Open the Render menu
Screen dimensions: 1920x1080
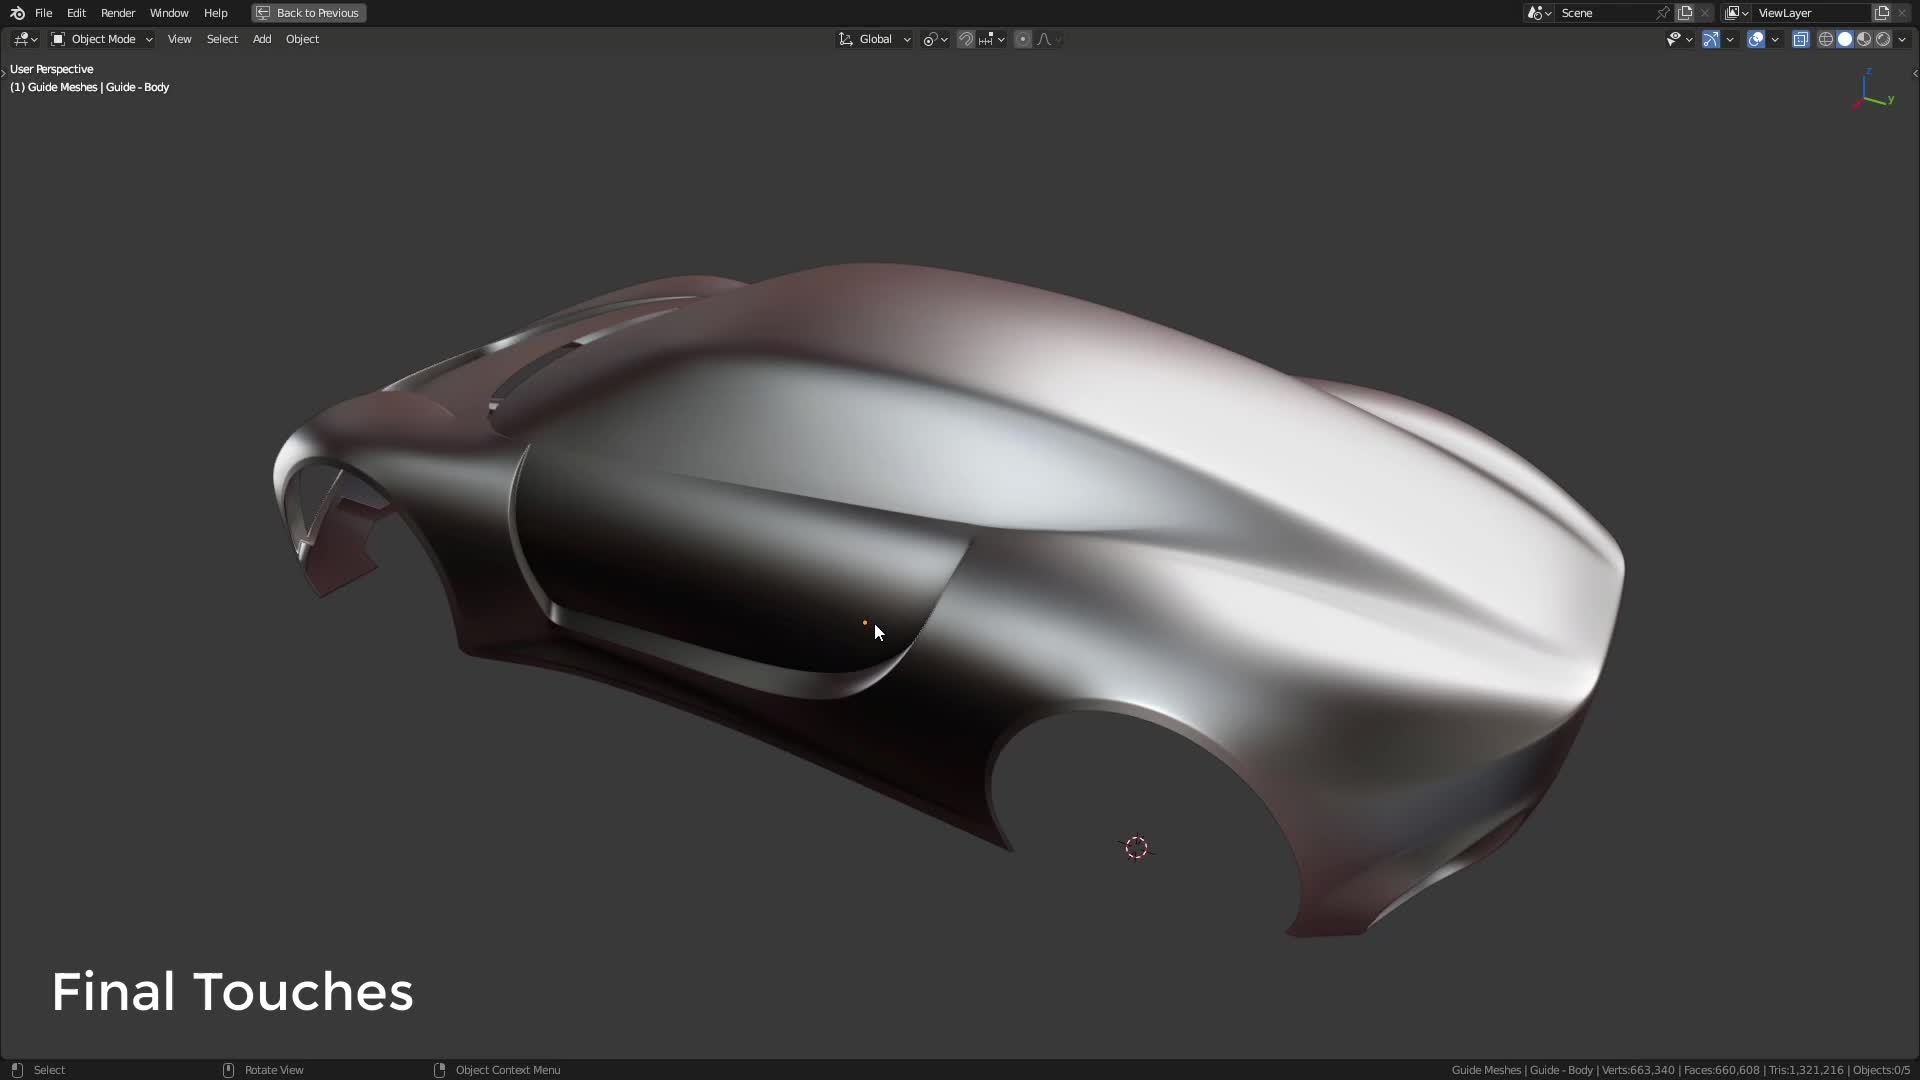[x=118, y=13]
